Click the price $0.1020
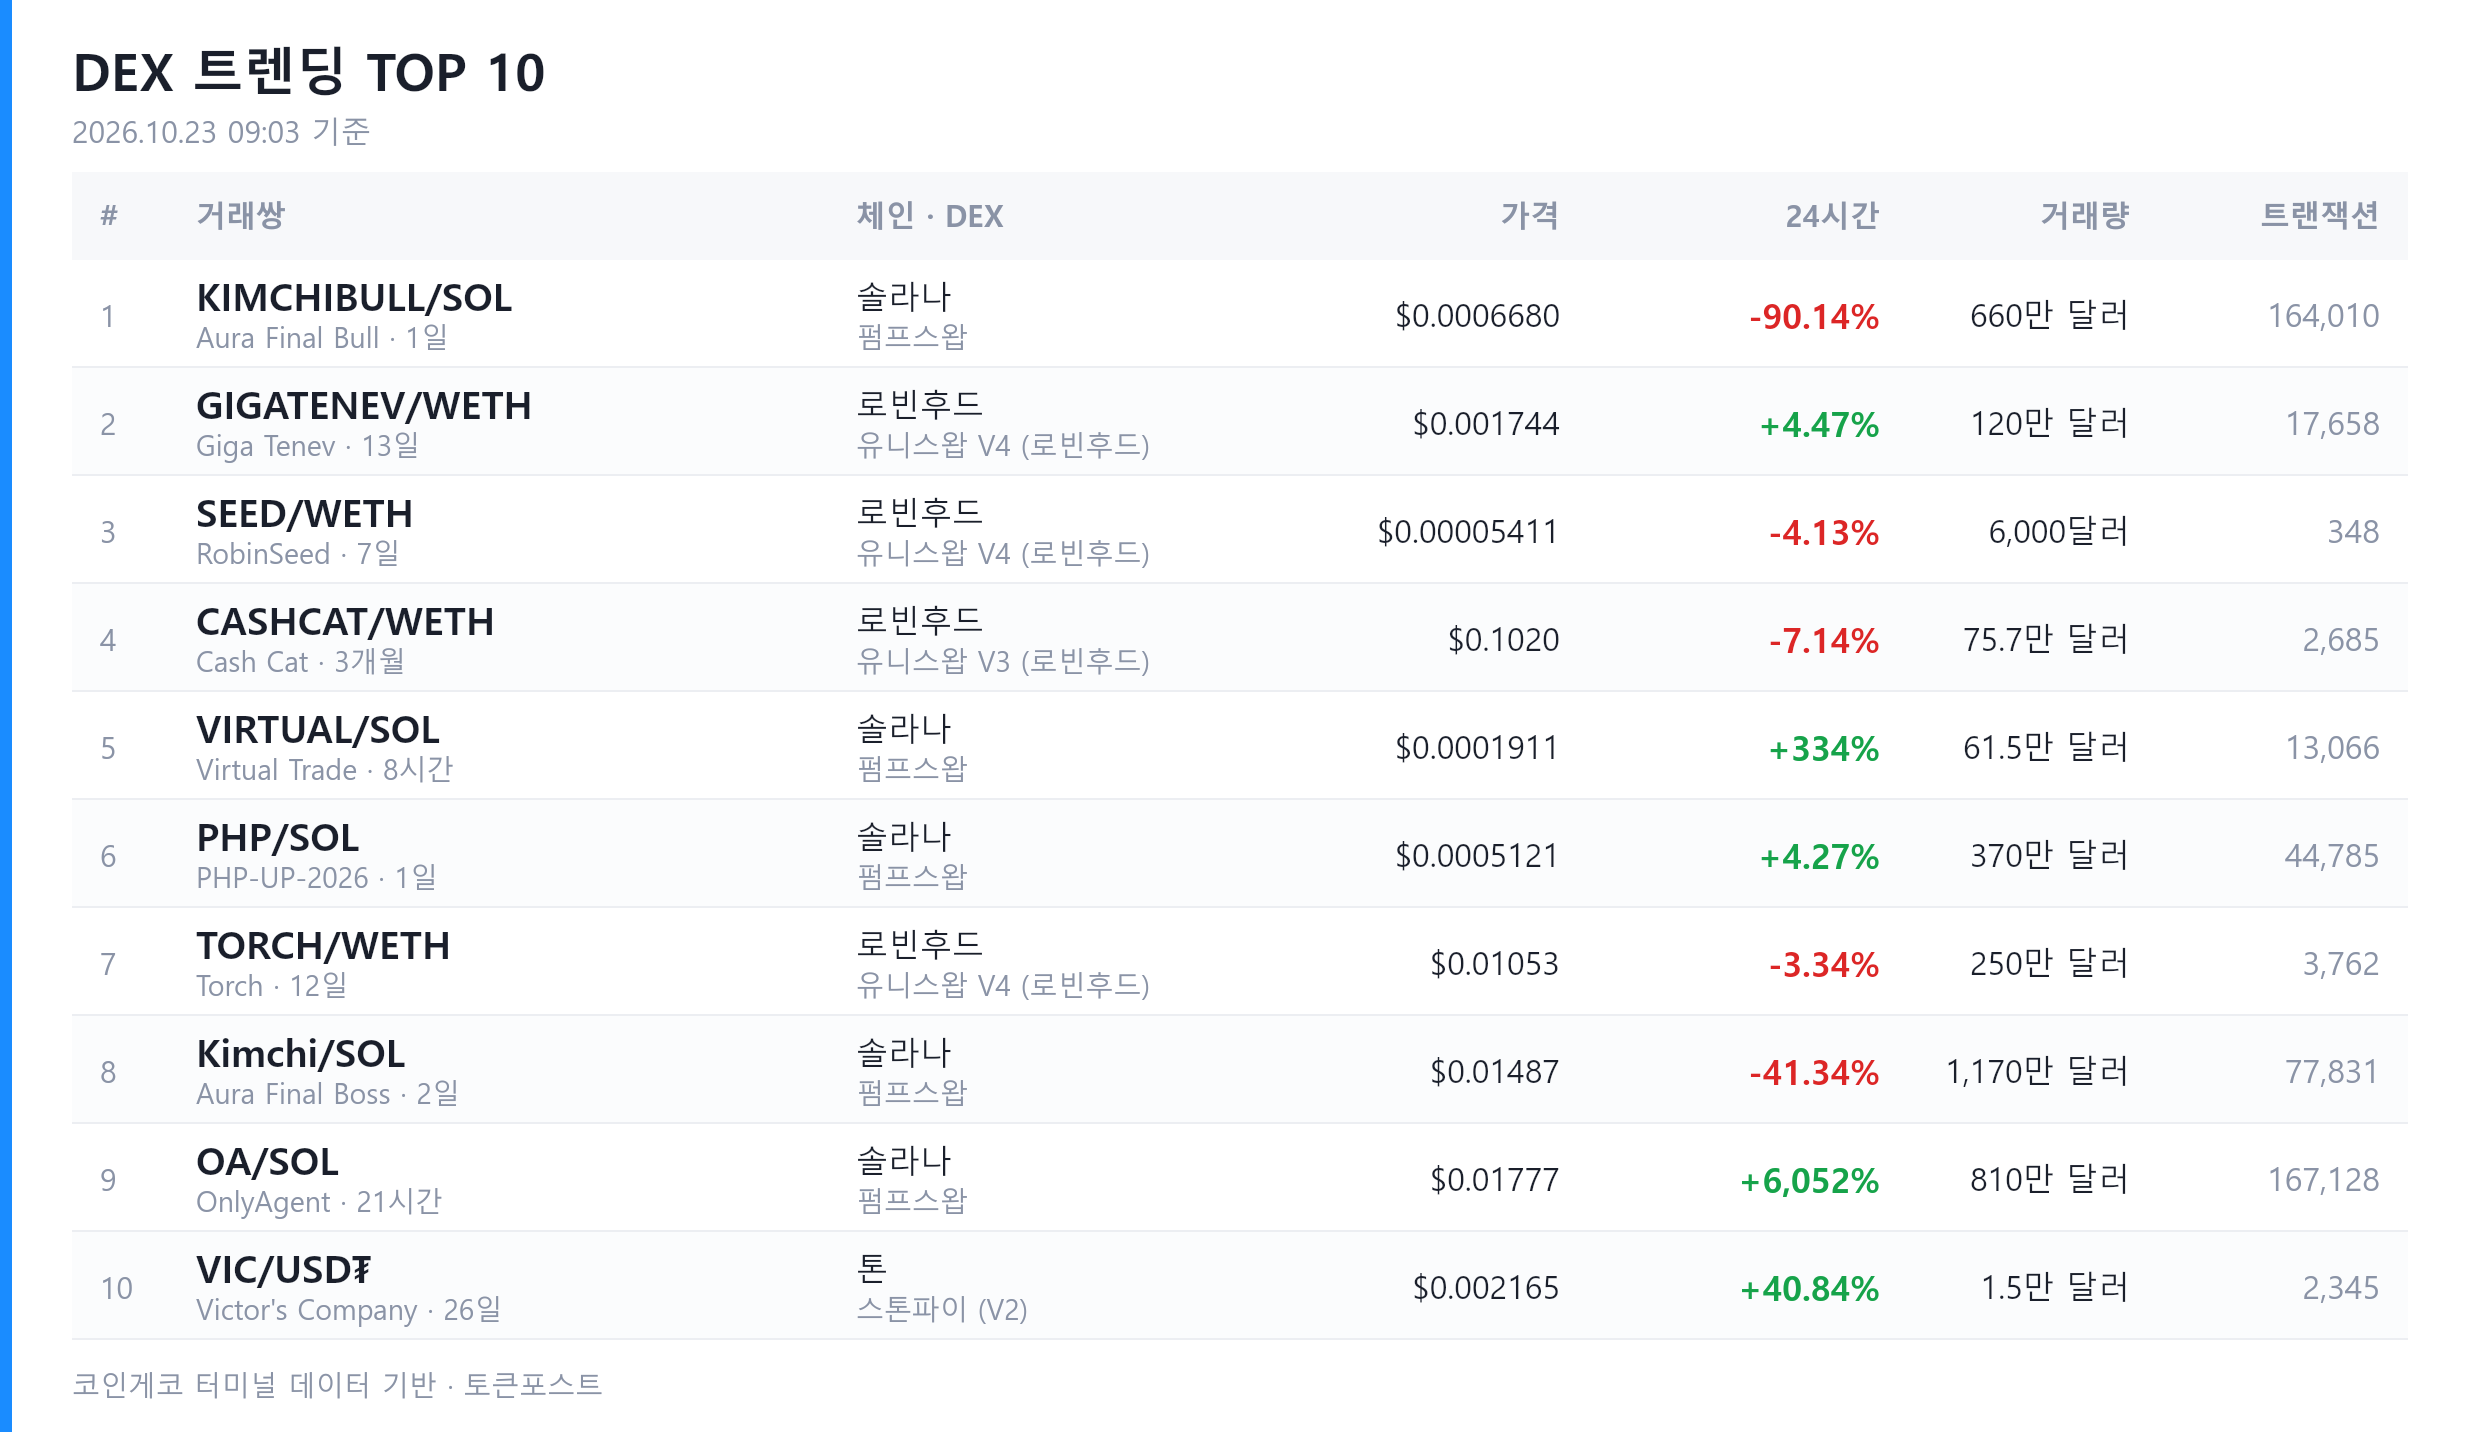 coord(1504,640)
